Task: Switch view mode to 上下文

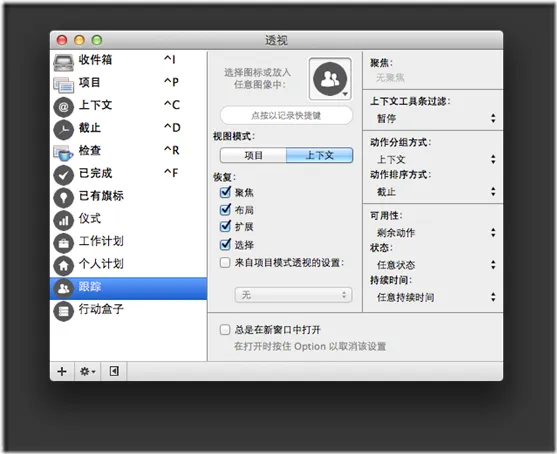Action: click(x=319, y=155)
